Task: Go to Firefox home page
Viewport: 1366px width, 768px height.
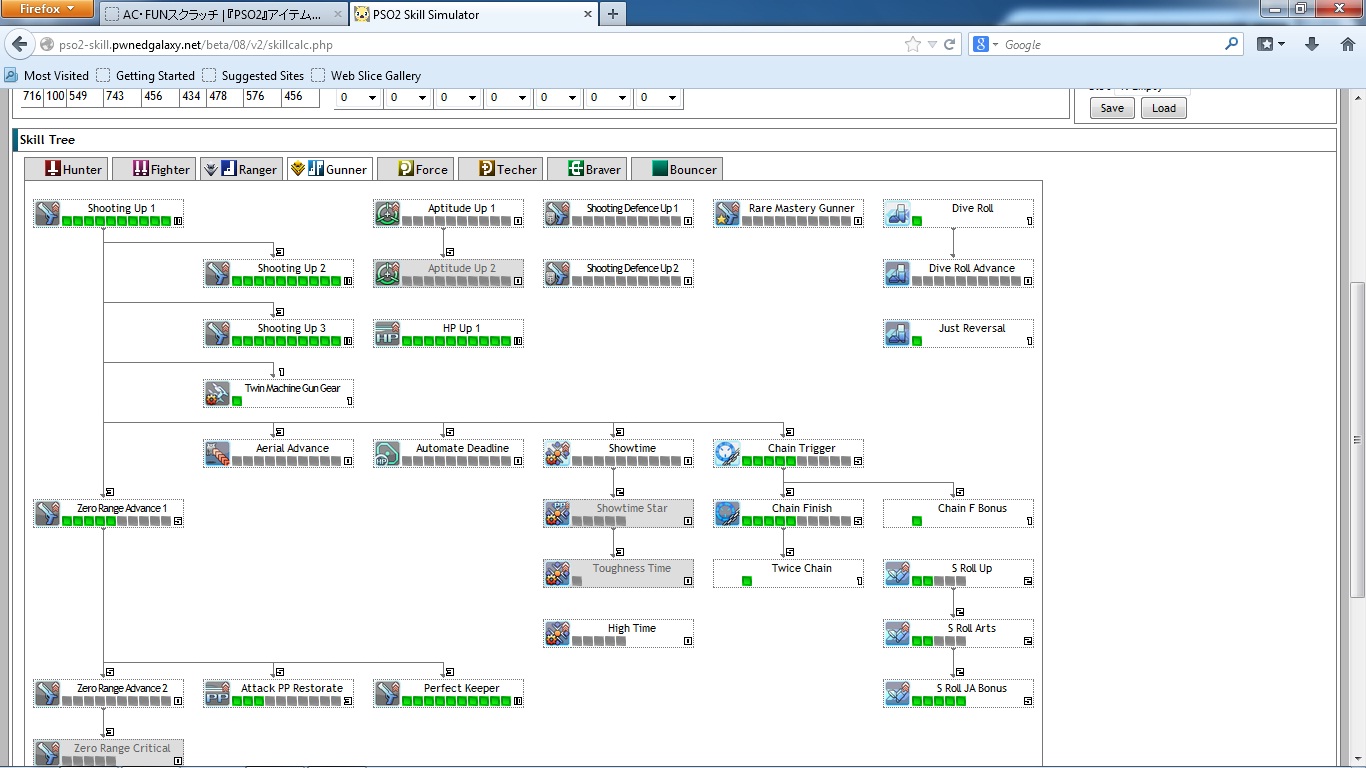Action: tap(1346, 44)
